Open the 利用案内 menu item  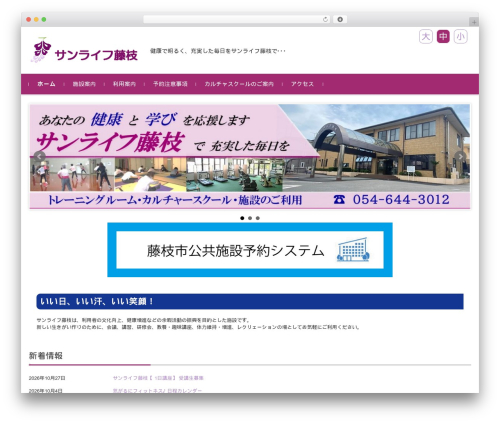[124, 84]
